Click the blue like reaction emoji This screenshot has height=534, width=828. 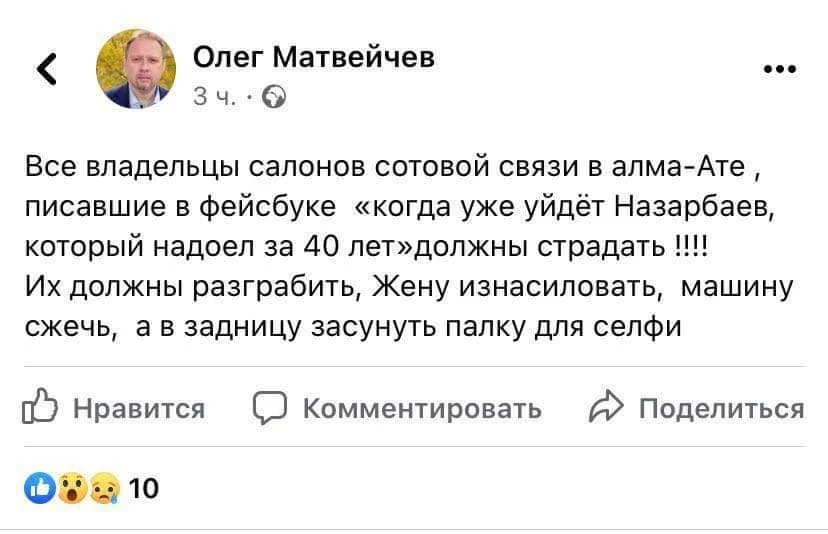39,488
